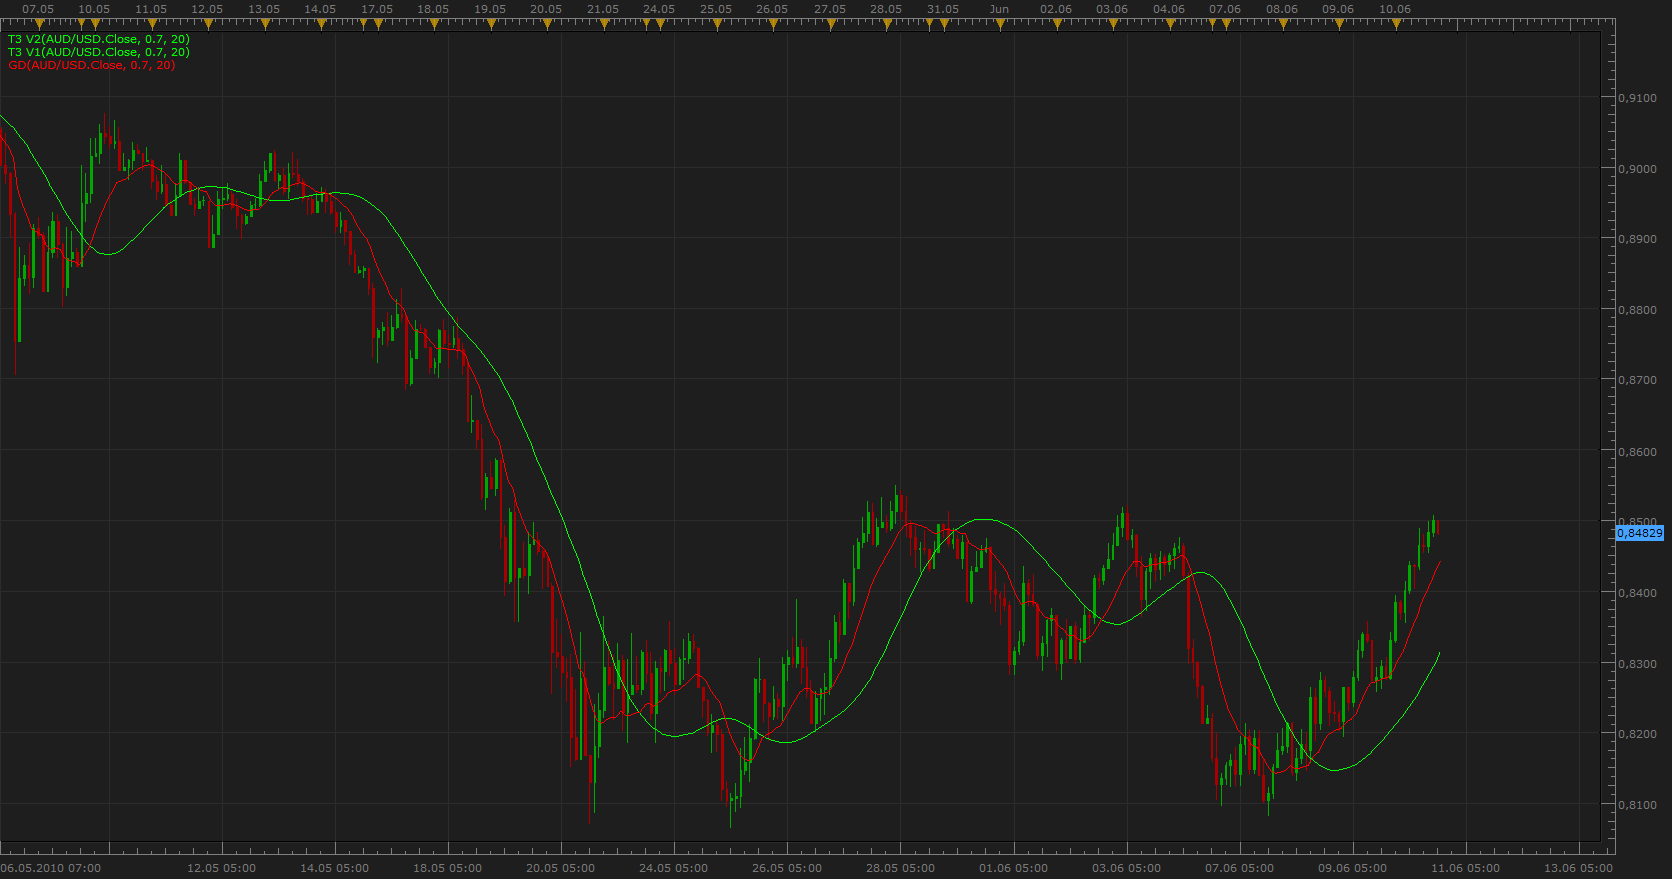Click the 18.05 date on top axis
This screenshot has height=879, width=1672.
click(x=433, y=9)
